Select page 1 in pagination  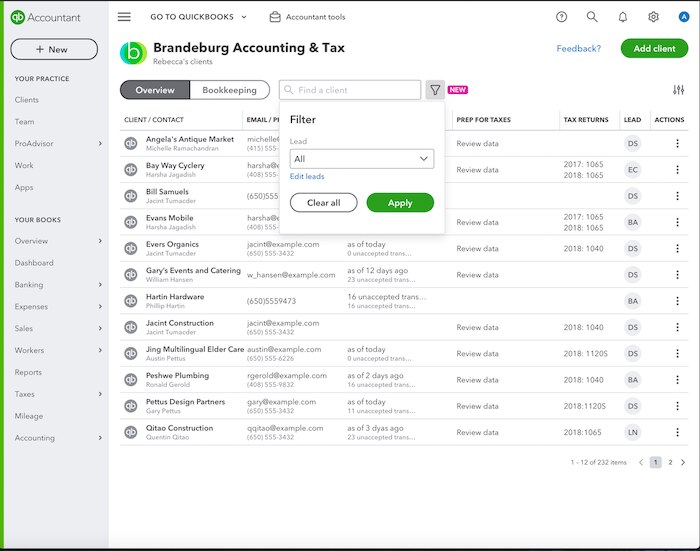[x=655, y=463]
